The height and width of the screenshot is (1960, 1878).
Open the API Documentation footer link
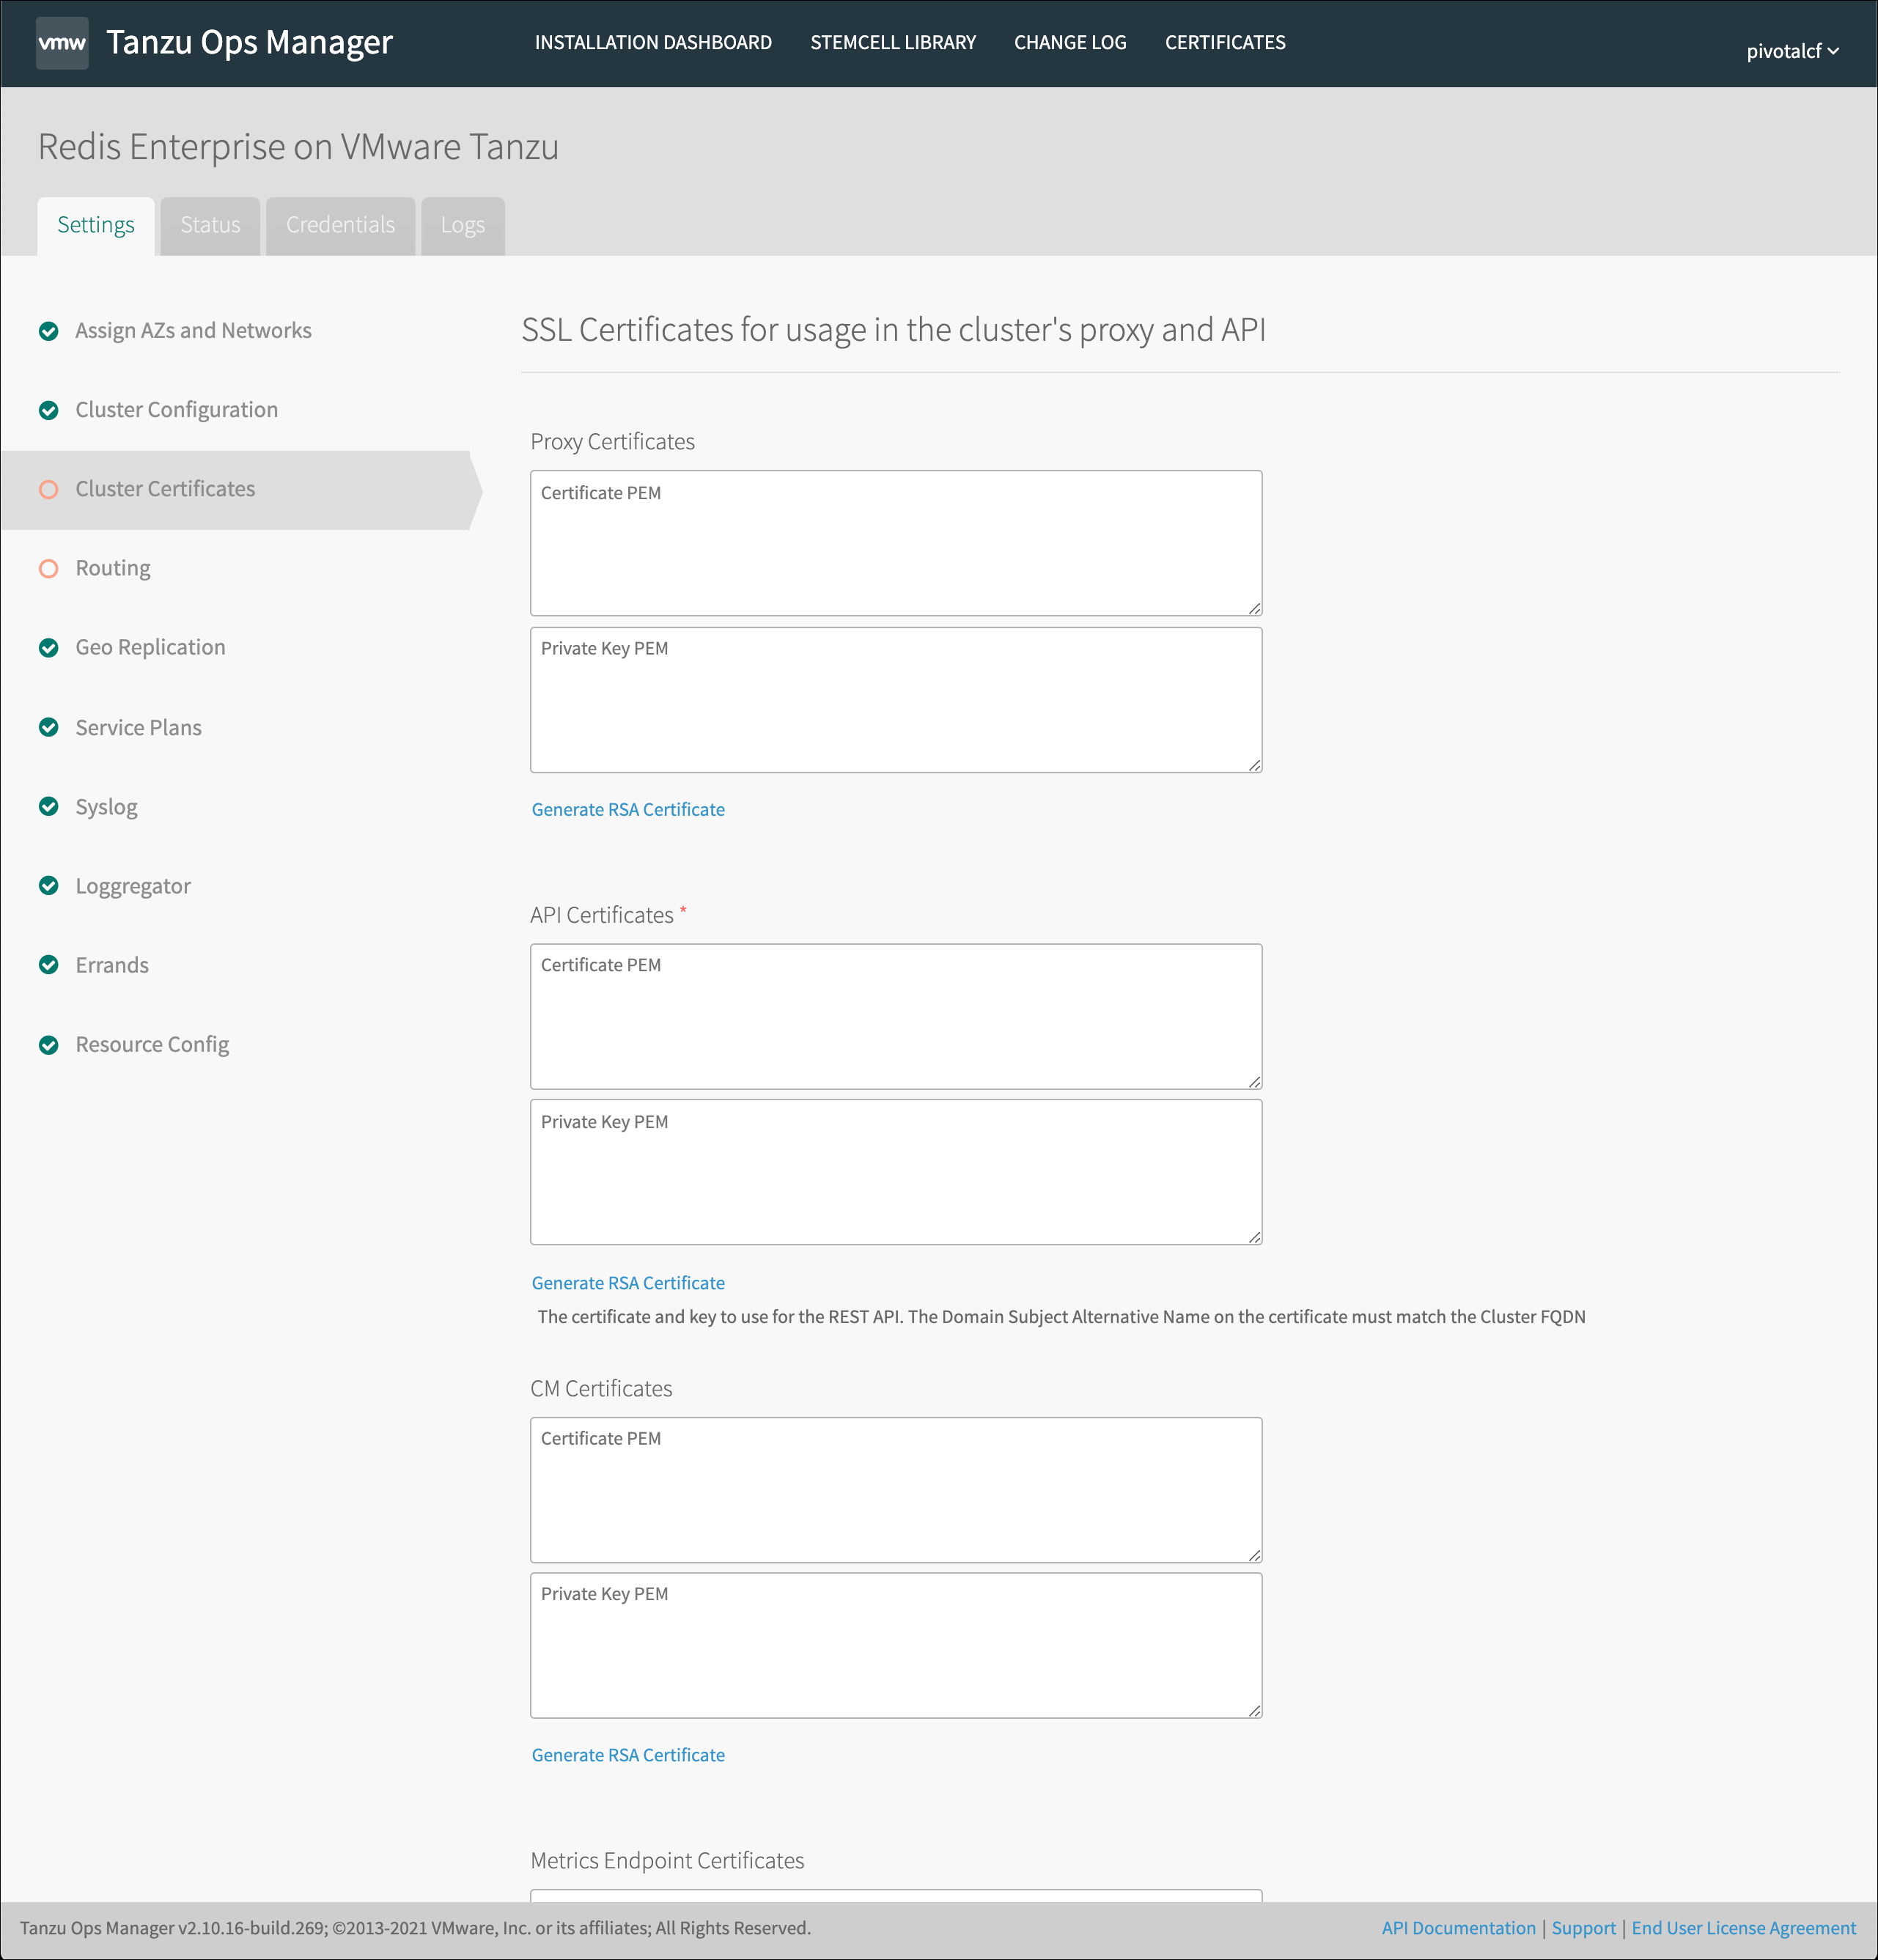pyautogui.click(x=1458, y=1928)
